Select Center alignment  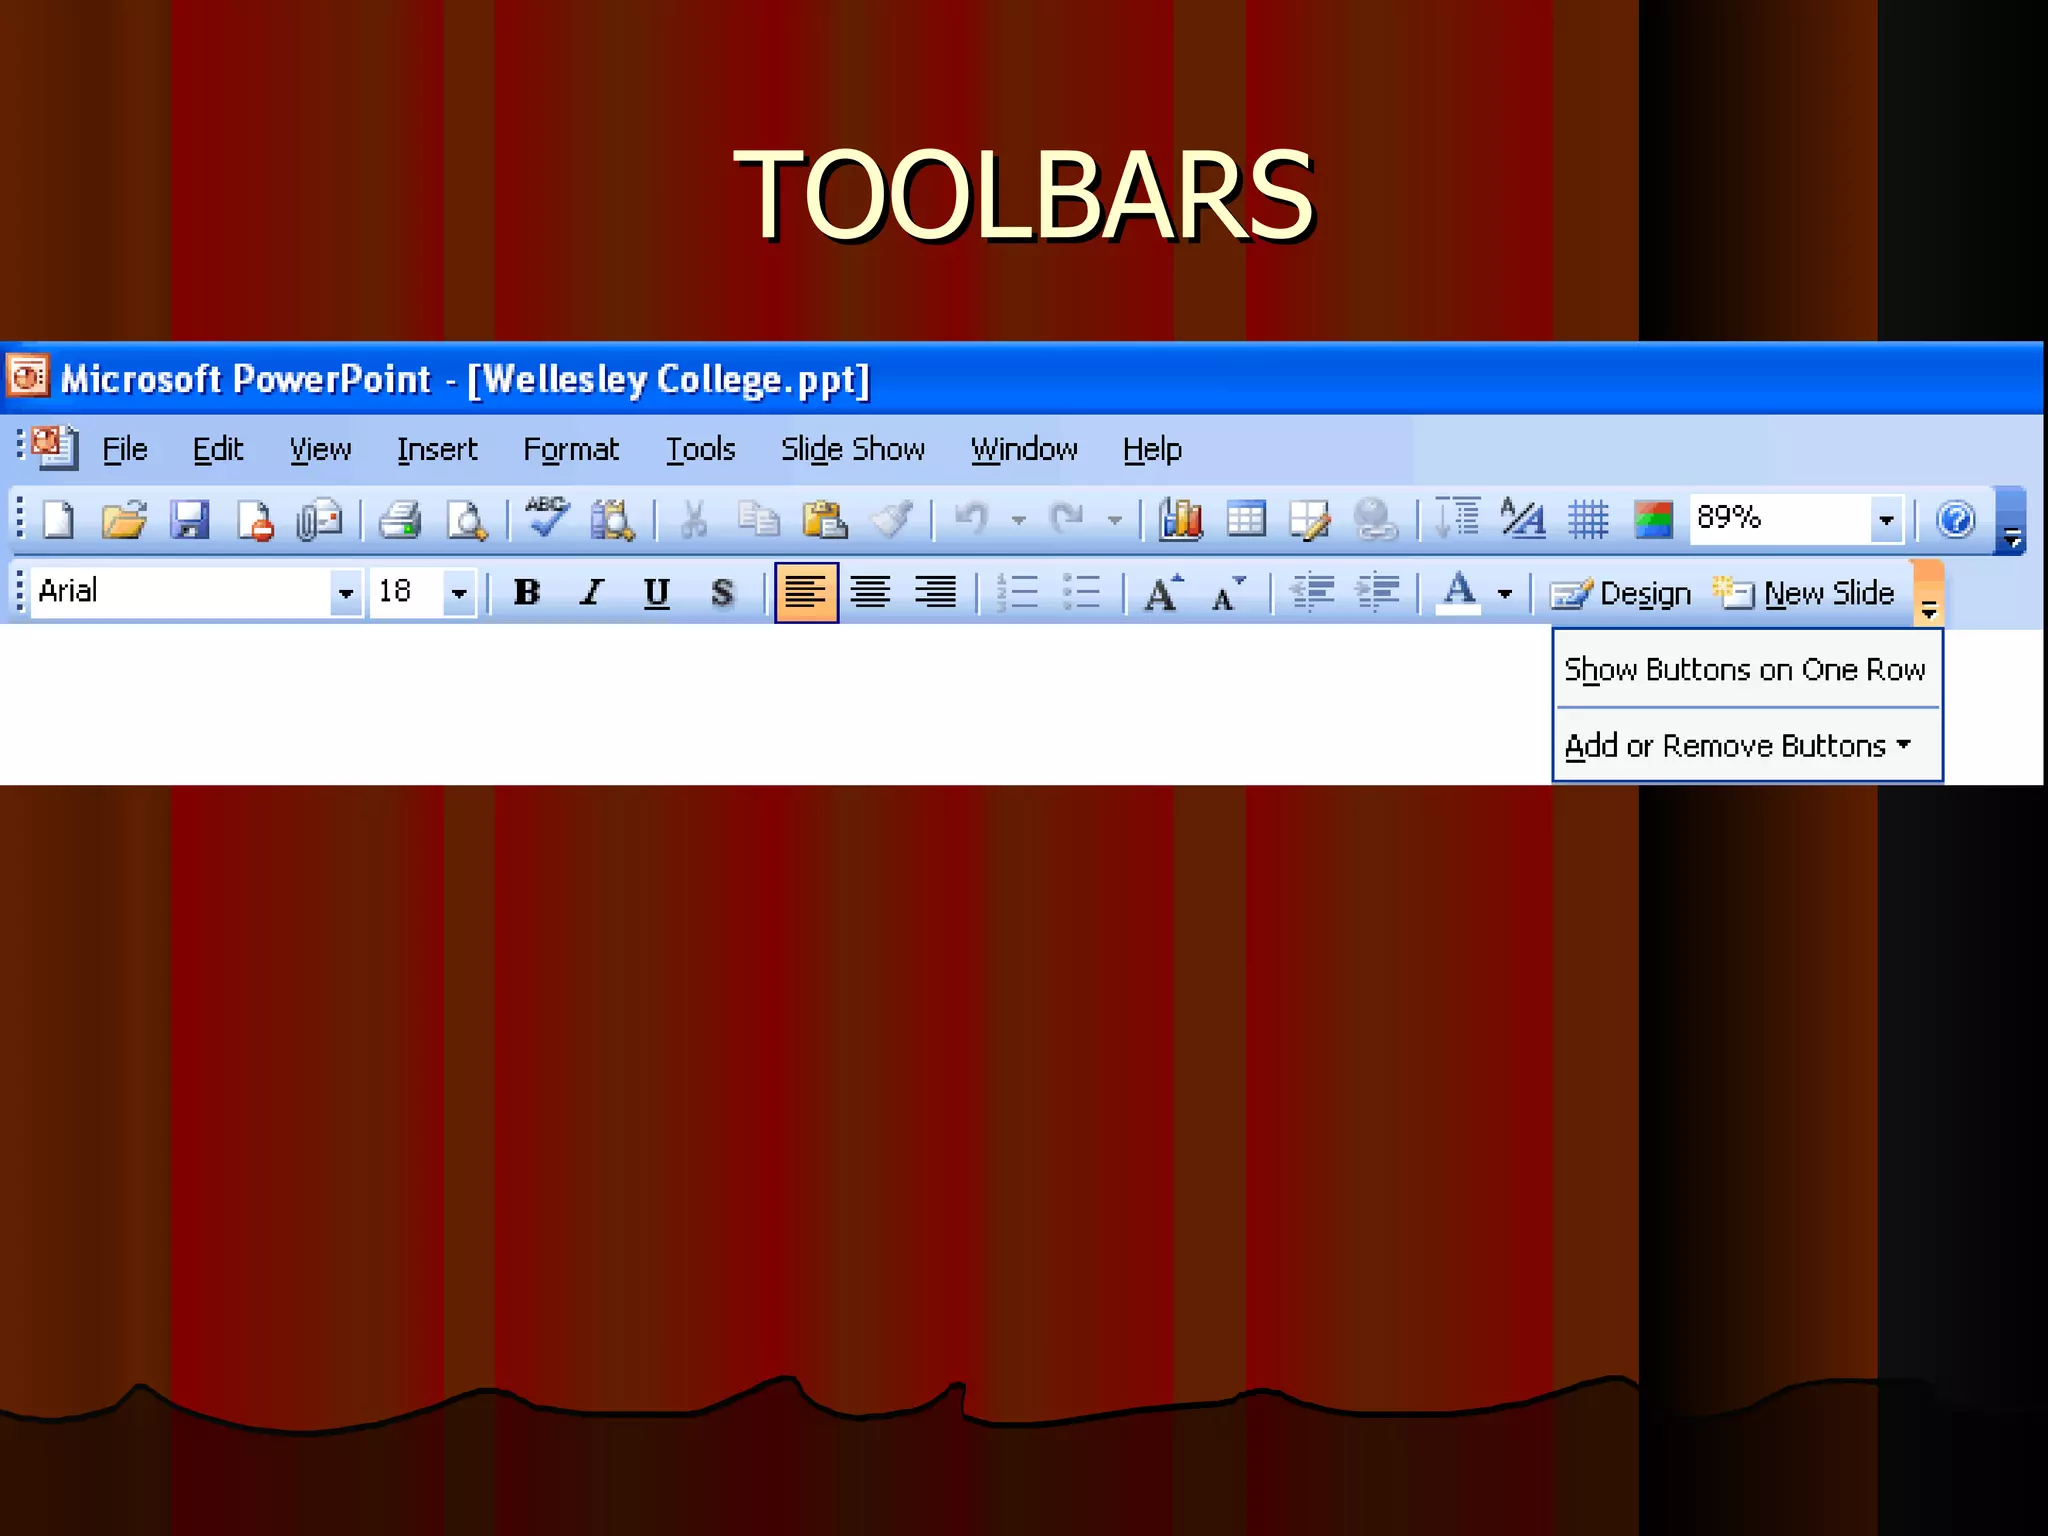871,593
